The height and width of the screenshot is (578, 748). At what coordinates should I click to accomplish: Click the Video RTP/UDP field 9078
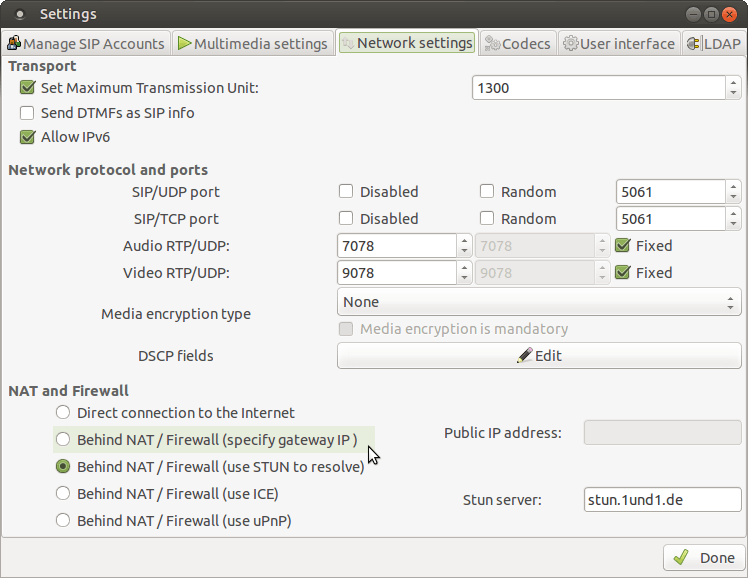pyautogui.click(x=397, y=273)
